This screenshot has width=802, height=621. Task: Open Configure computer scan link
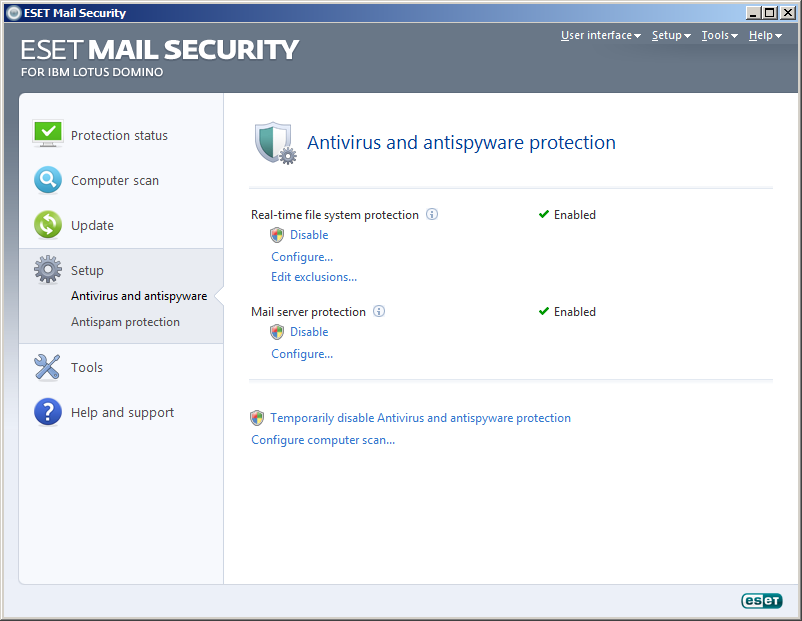point(323,440)
